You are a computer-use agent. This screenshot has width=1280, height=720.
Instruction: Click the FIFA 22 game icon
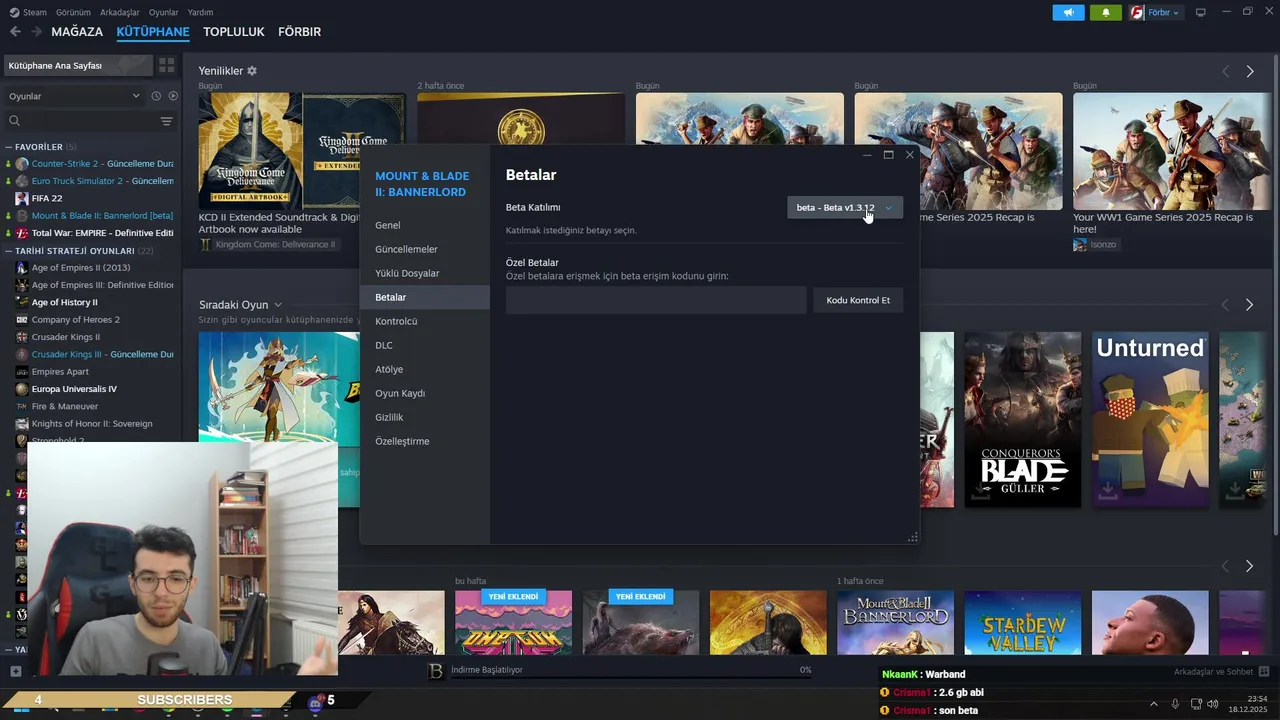[22, 198]
